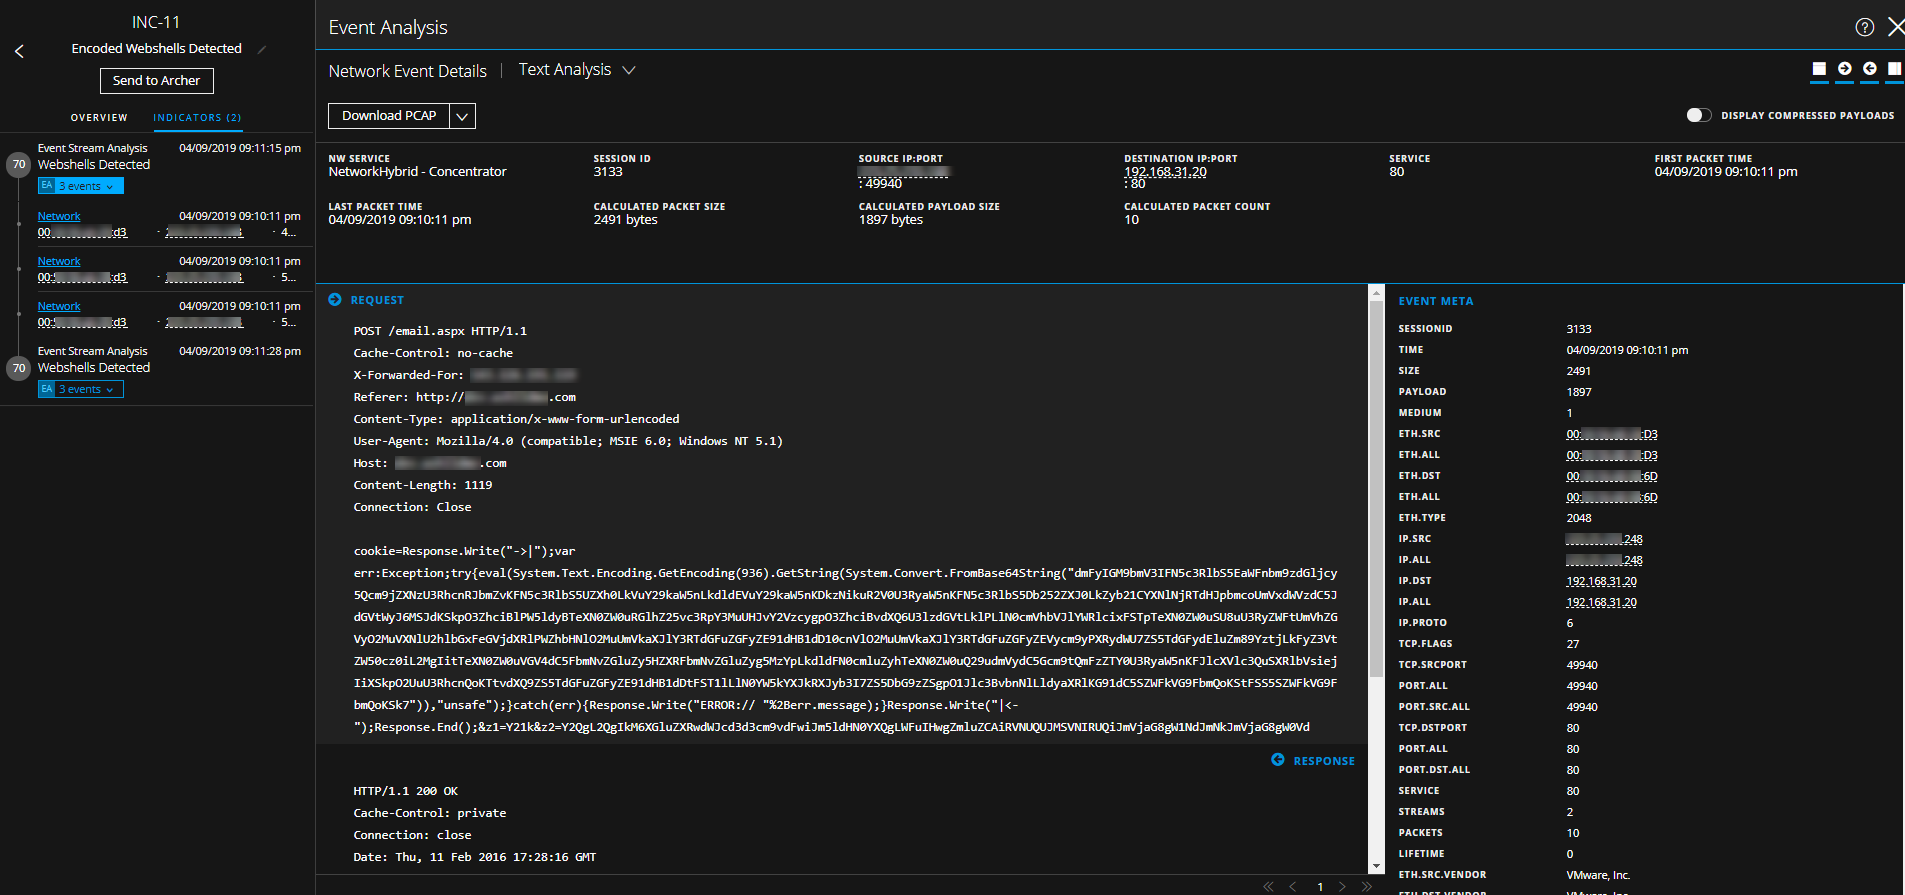Image resolution: width=1905 pixels, height=895 pixels.
Task: Close the Event Analysis panel
Action: 1895,27
